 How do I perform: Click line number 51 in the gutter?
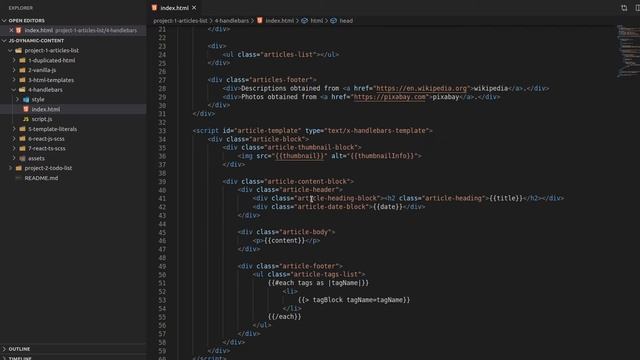coord(162,283)
